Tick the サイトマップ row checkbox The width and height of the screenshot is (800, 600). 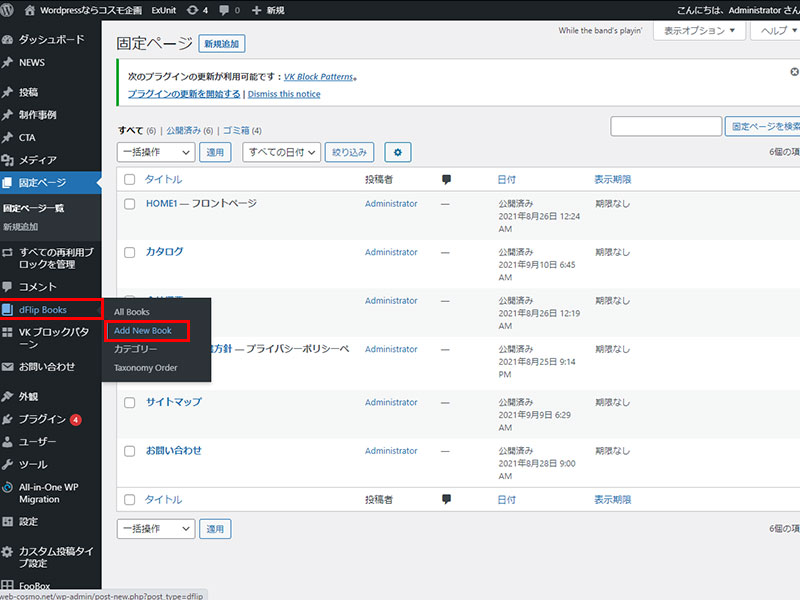pos(129,402)
